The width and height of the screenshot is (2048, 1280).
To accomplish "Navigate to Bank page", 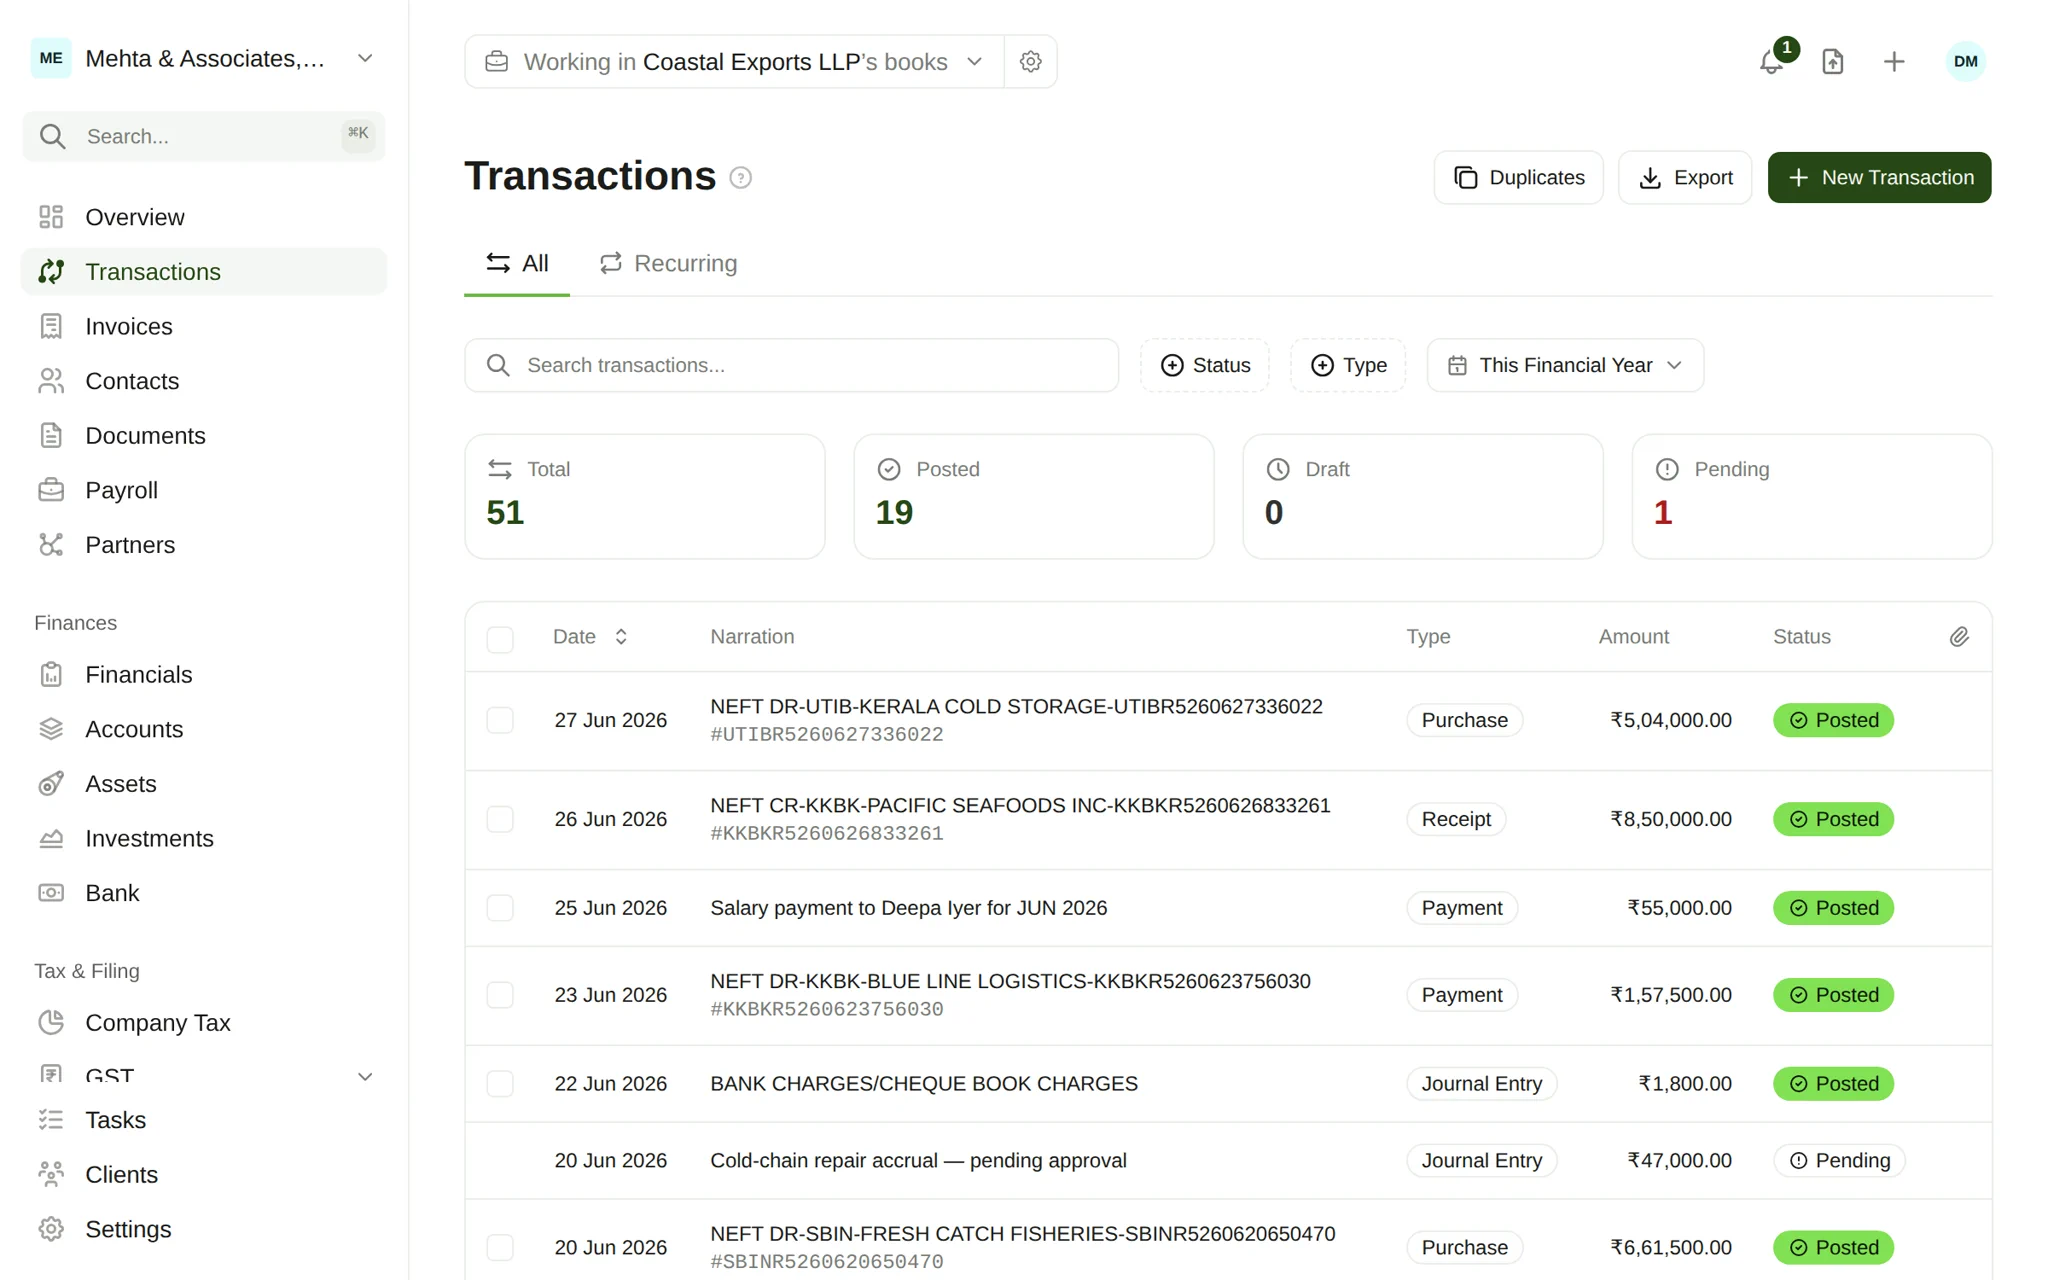I will pyautogui.click(x=204, y=893).
